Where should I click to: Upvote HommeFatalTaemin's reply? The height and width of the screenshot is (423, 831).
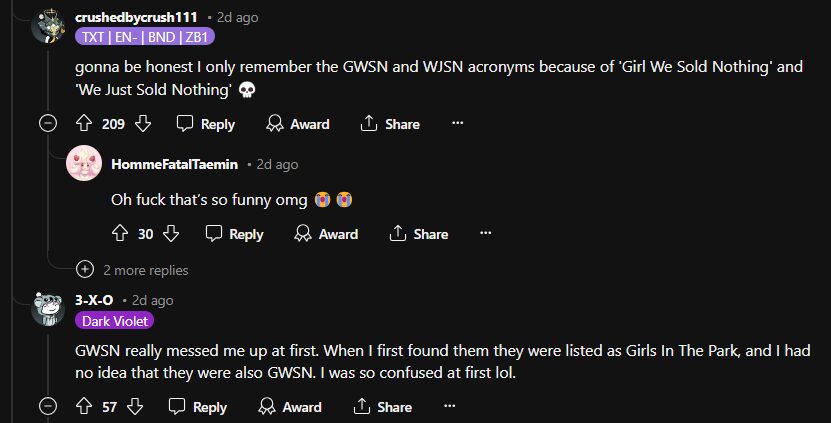[x=120, y=234]
